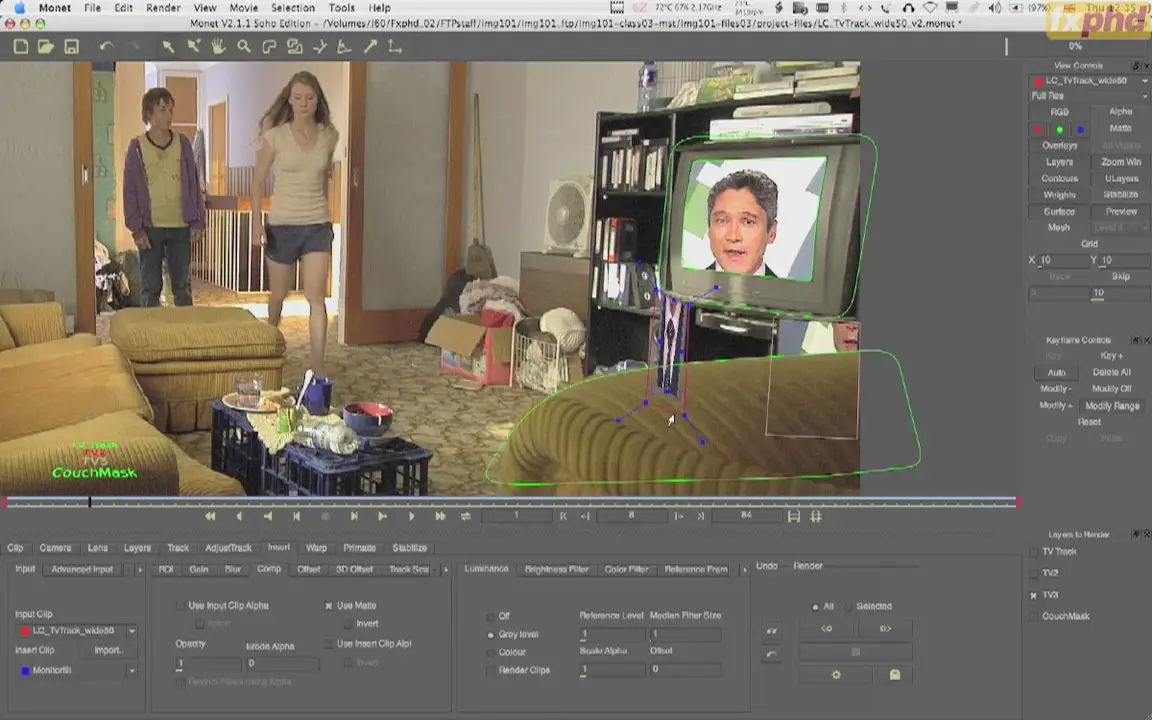Image resolution: width=1152 pixels, height=720 pixels.
Task: Select the Zoom magnifier tool
Action: [x=243, y=46]
